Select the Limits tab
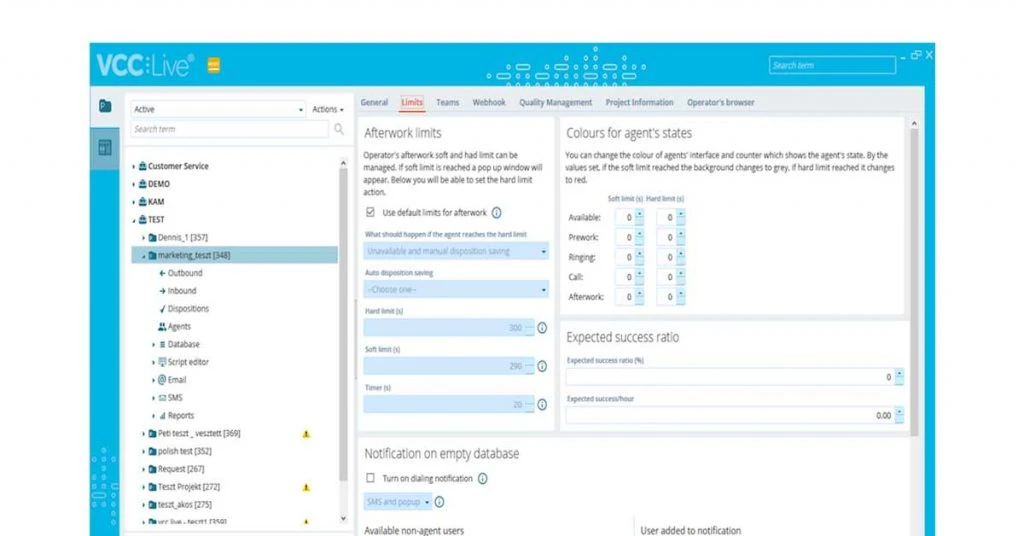 tap(412, 102)
